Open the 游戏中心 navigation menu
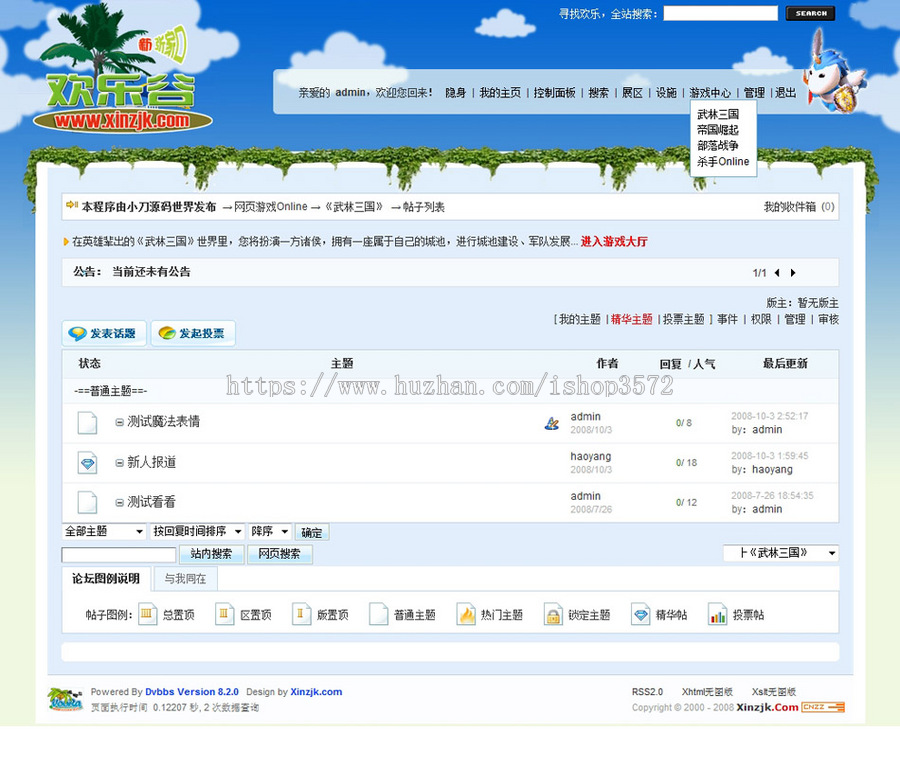Image resolution: width=900 pixels, height=767 pixels. click(x=710, y=92)
